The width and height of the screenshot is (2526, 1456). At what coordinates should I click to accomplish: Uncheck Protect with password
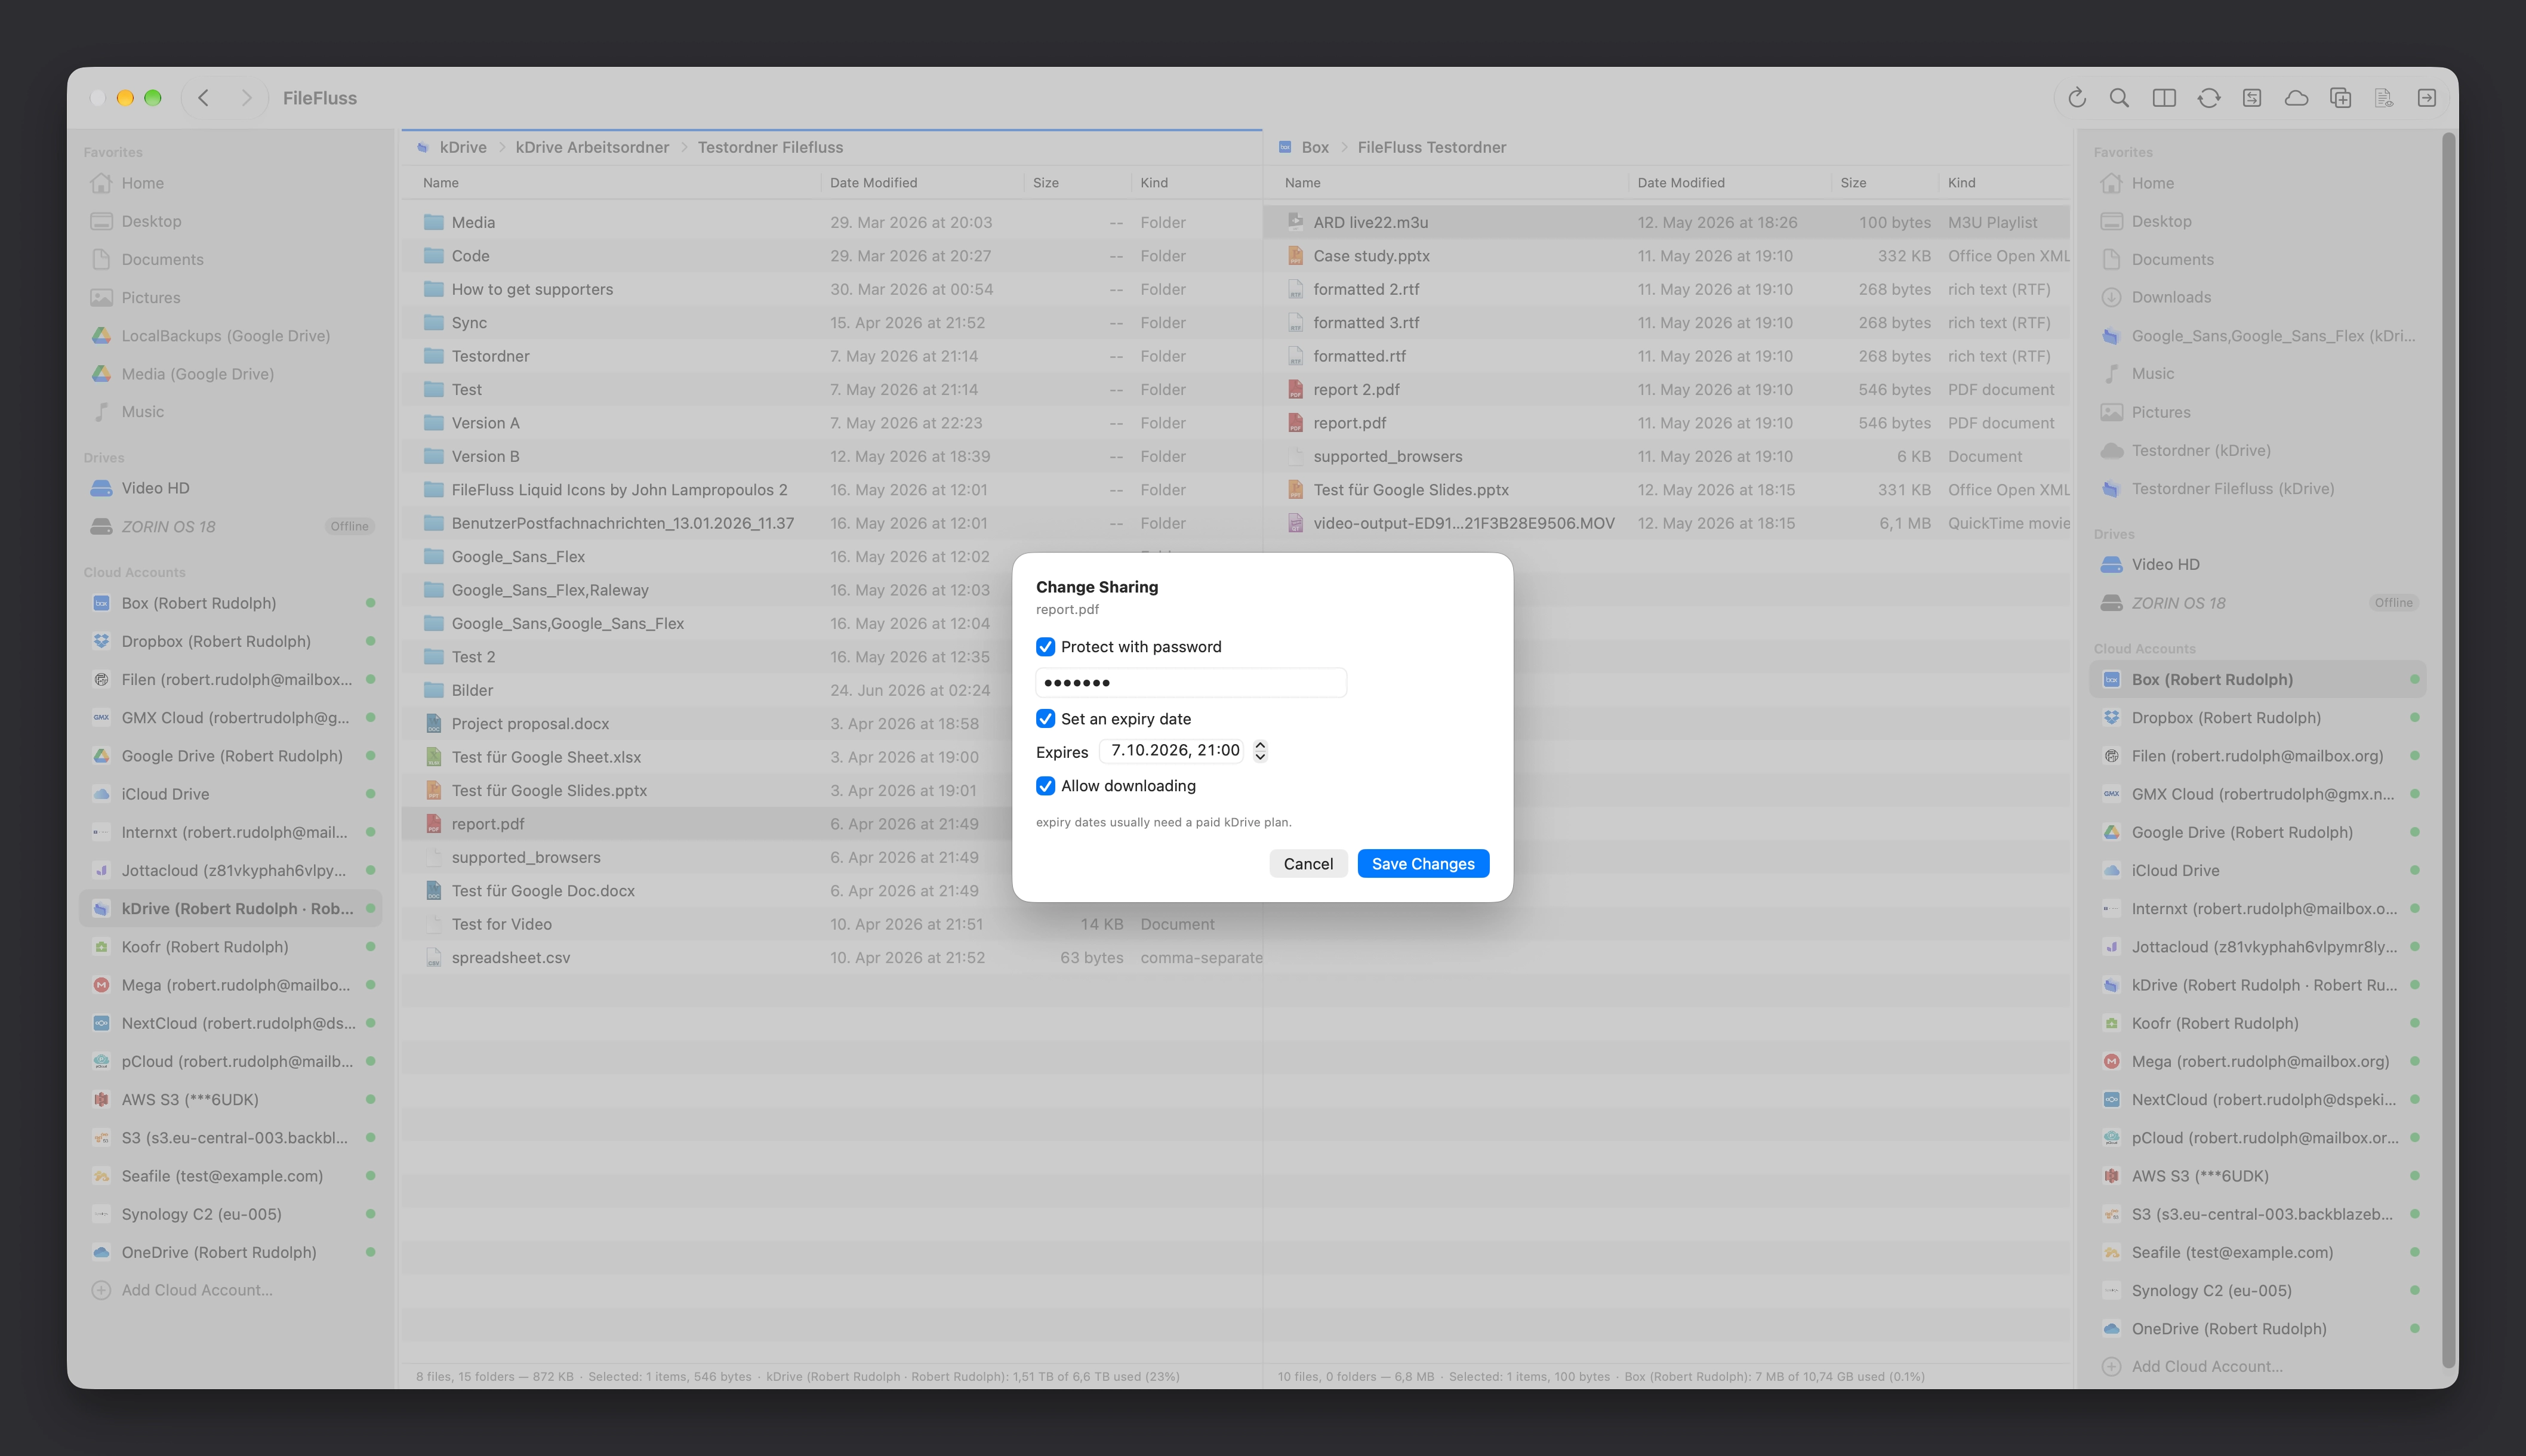point(1045,647)
